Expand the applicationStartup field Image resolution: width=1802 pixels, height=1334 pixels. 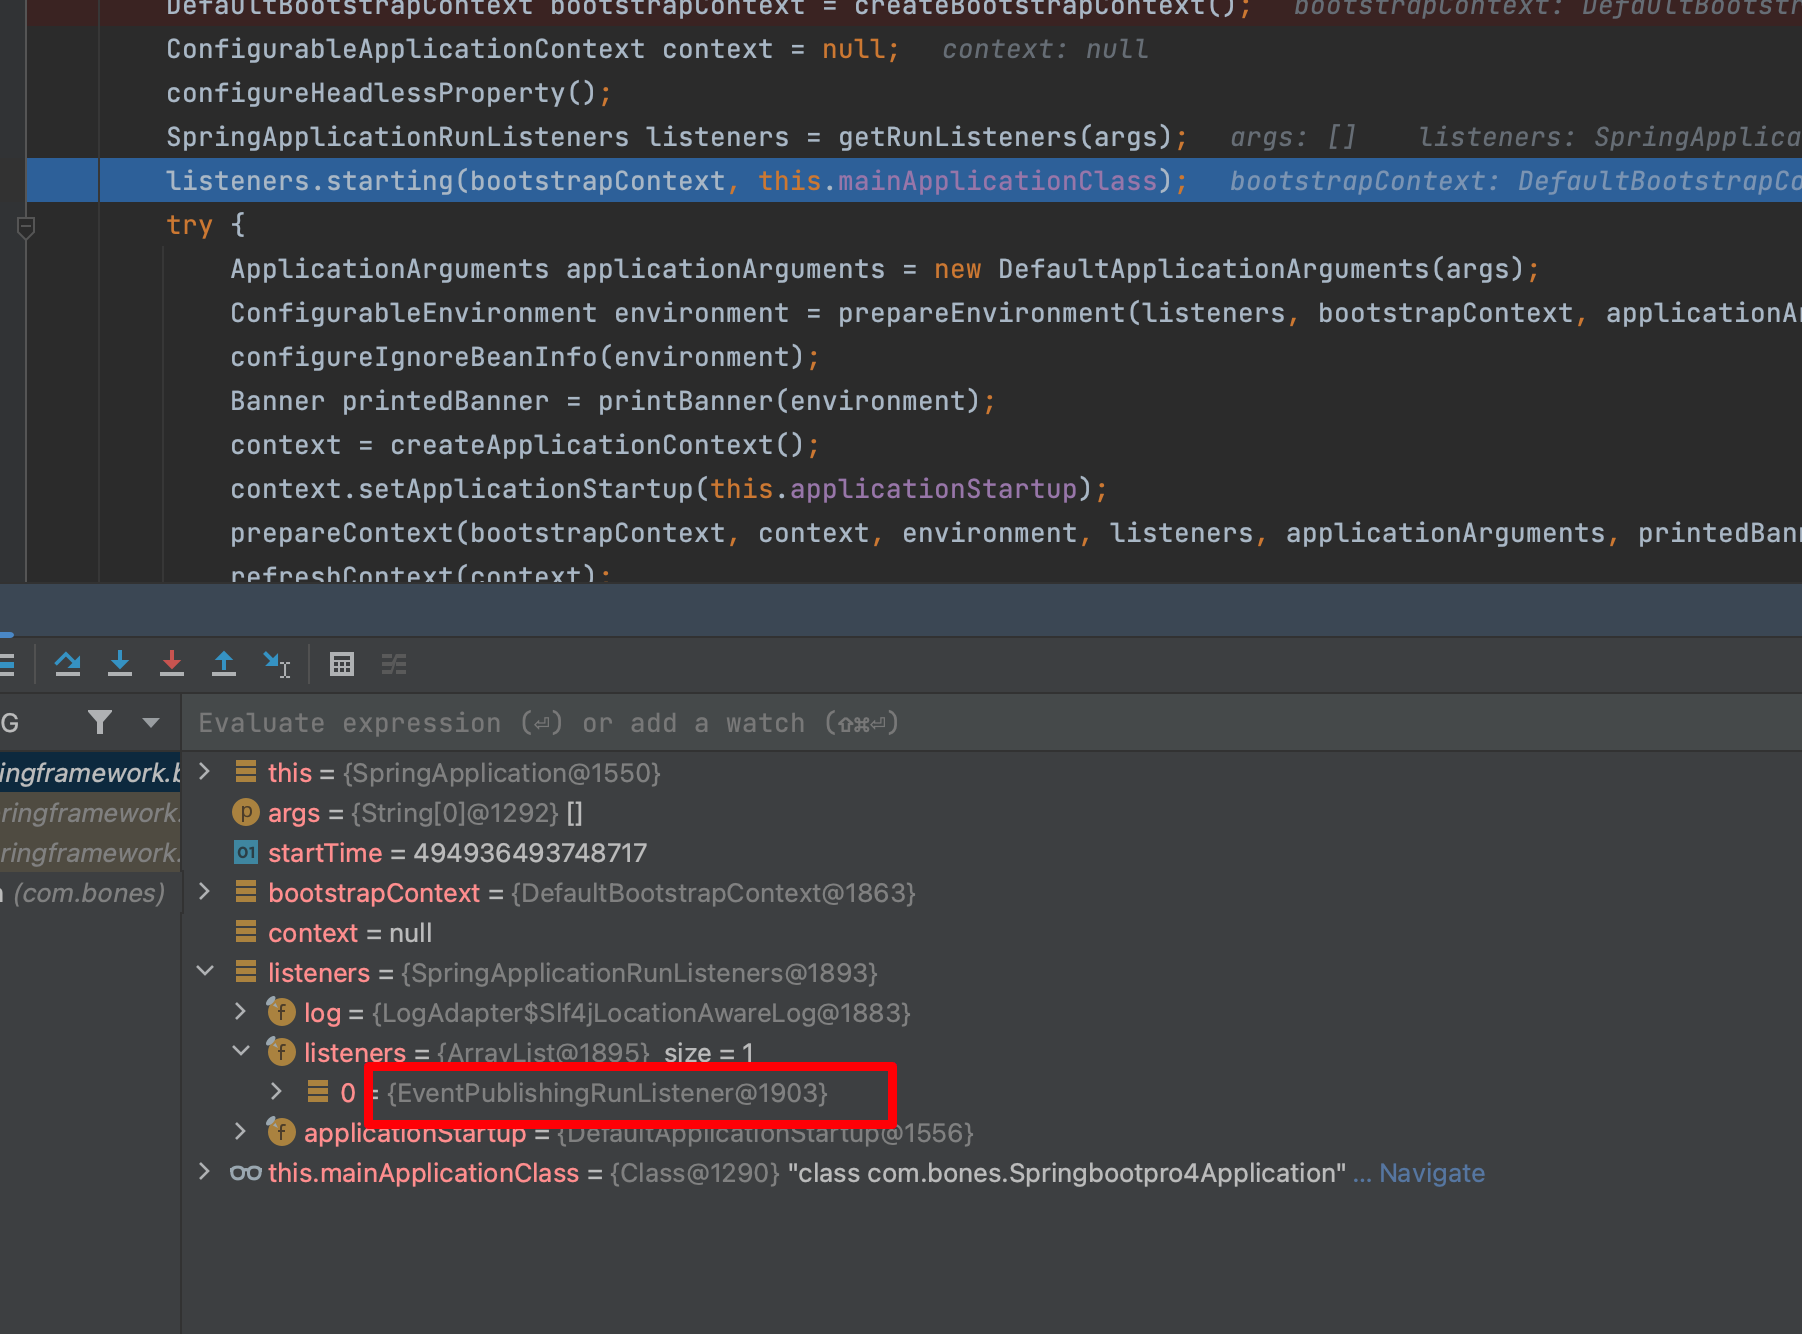click(x=240, y=1132)
